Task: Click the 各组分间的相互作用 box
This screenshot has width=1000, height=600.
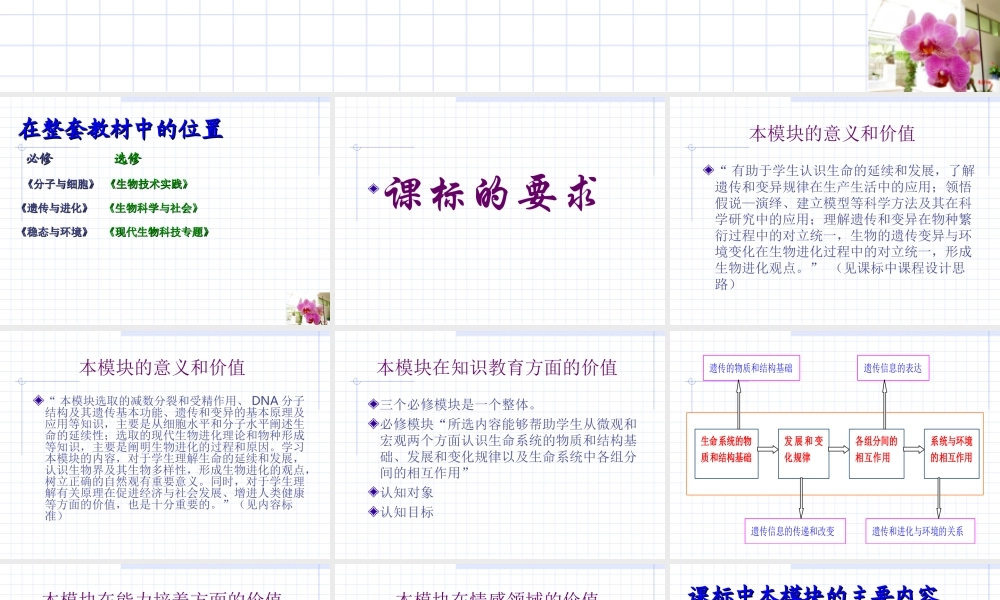Action: 876,453
